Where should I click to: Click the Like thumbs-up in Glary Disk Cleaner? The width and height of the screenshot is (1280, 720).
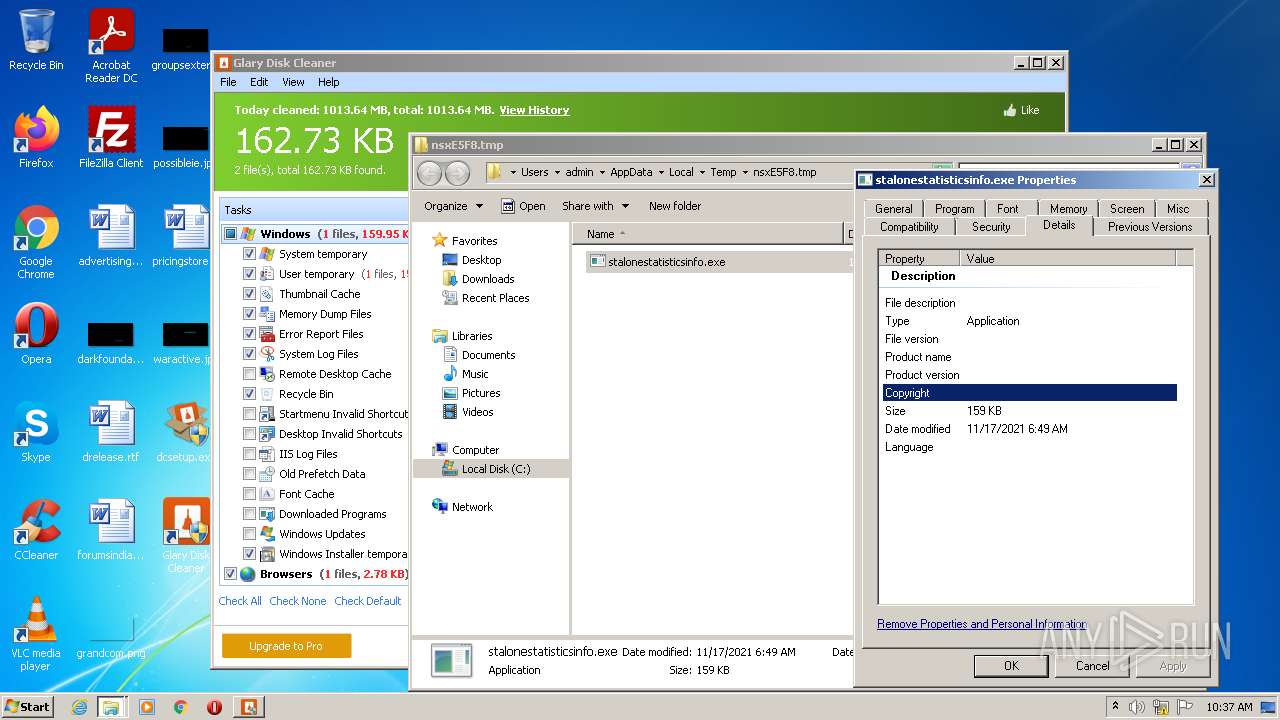(1020, 110)
